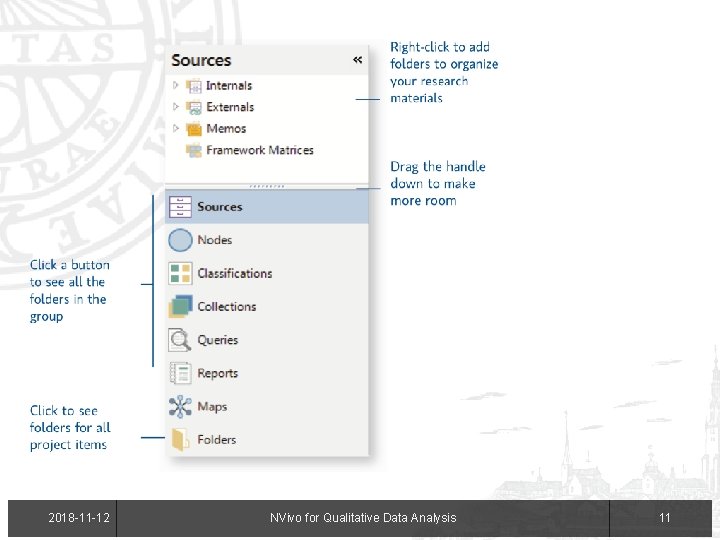
Task: Click the Reports document icon
Action: pos(180,373)
